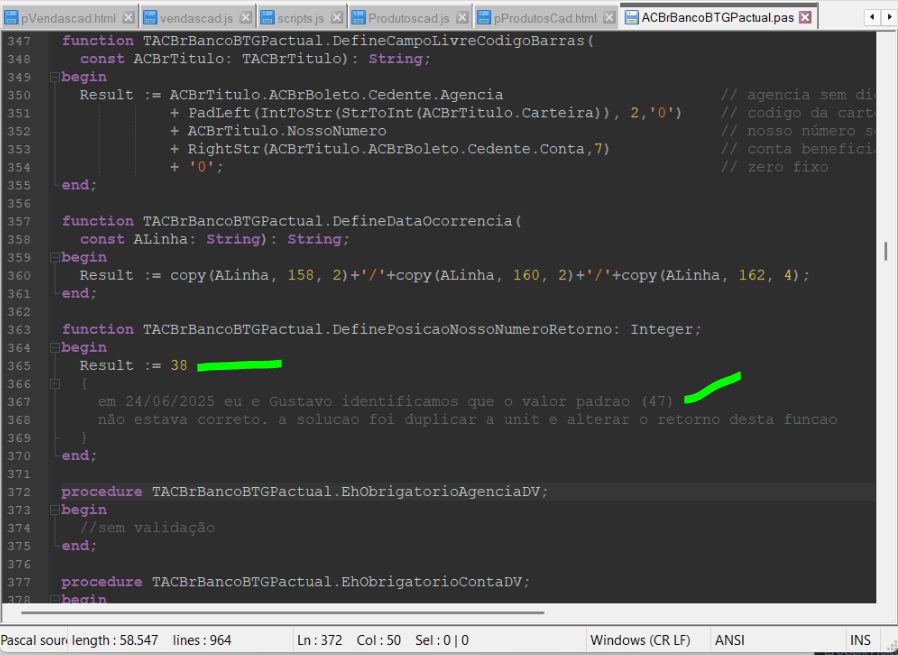Click the save icon on scripts.js tab

tap(267, 18)
